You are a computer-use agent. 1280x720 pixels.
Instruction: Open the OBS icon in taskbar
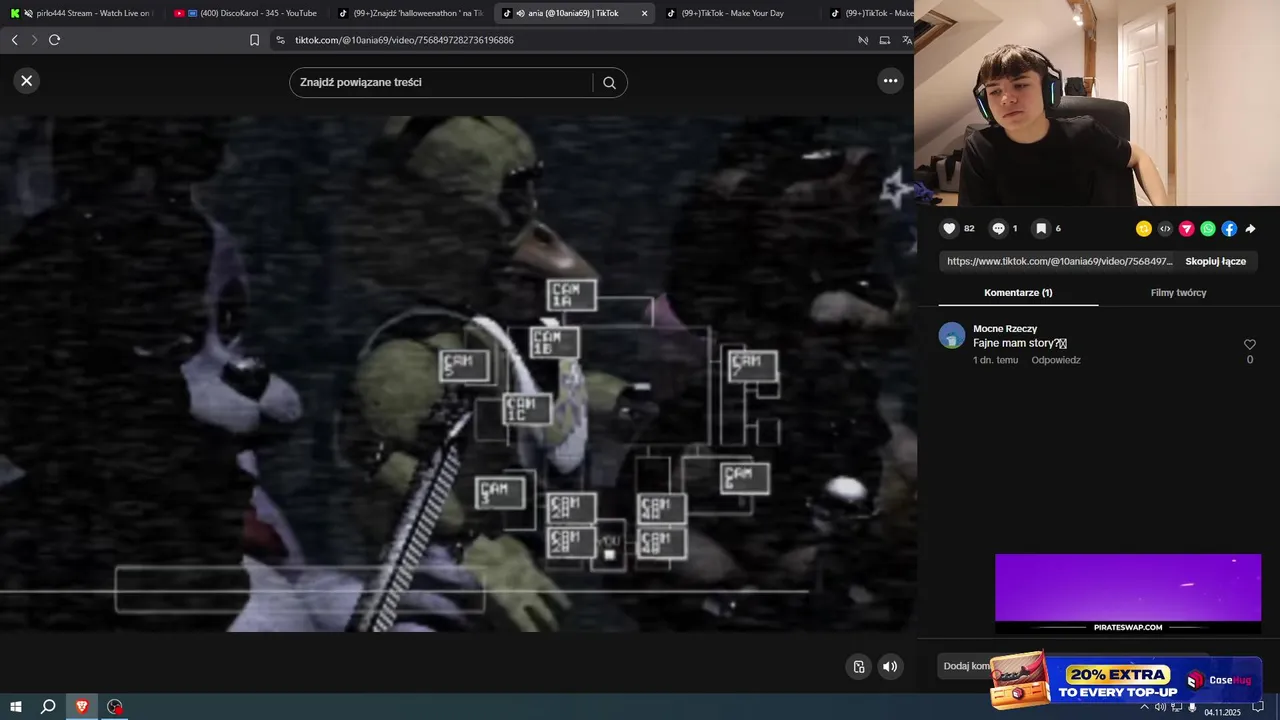pyautogui.click(x=115, y=707)
